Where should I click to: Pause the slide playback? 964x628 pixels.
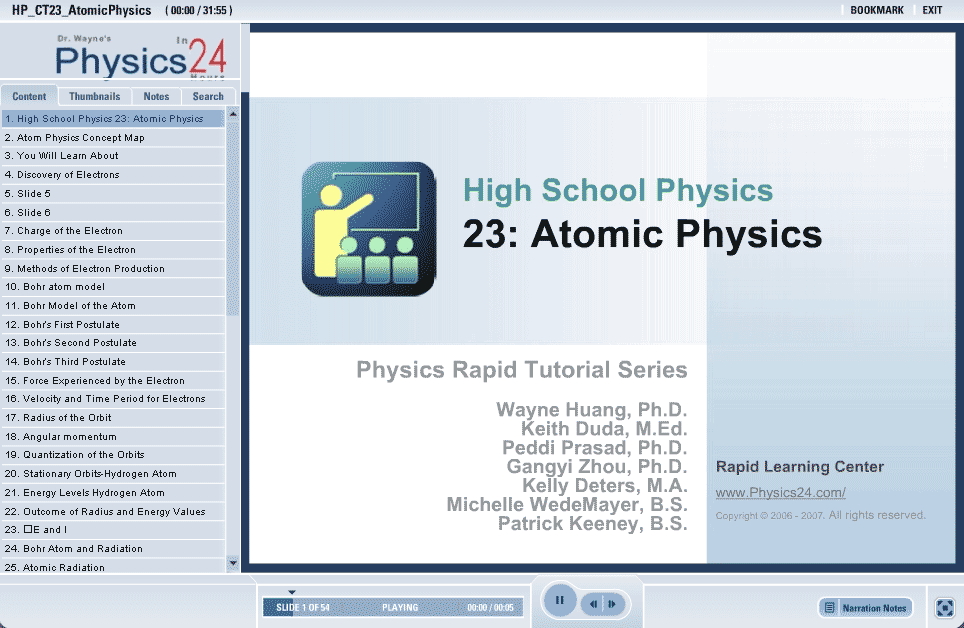coord(560,601)
